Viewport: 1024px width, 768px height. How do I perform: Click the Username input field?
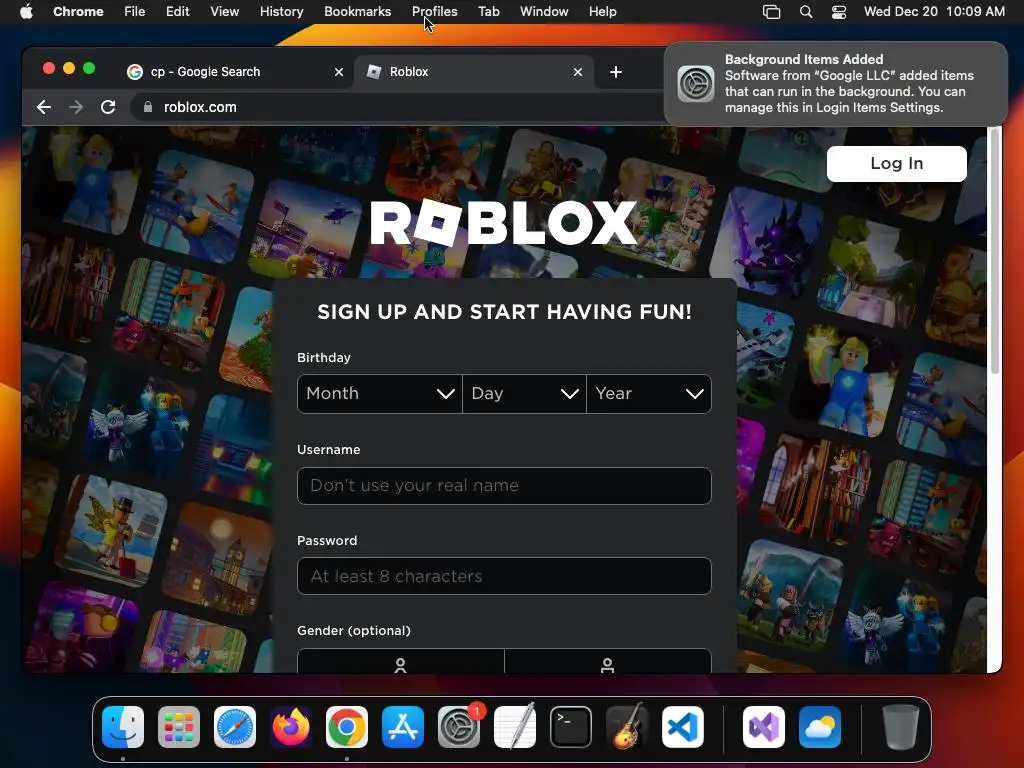click(504, 485)
